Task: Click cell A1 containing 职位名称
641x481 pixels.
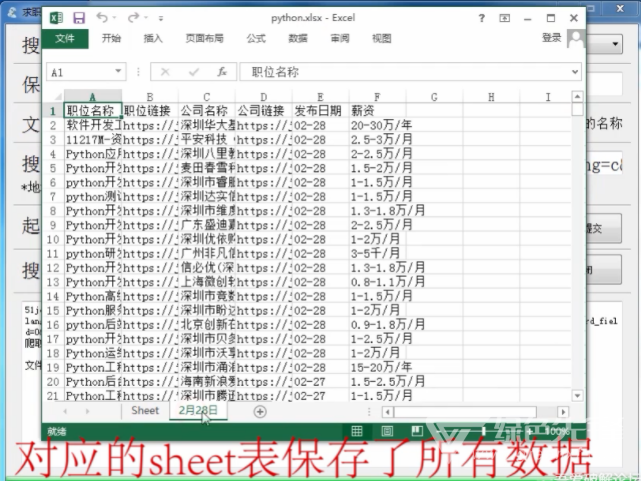Action: point(92,110)
